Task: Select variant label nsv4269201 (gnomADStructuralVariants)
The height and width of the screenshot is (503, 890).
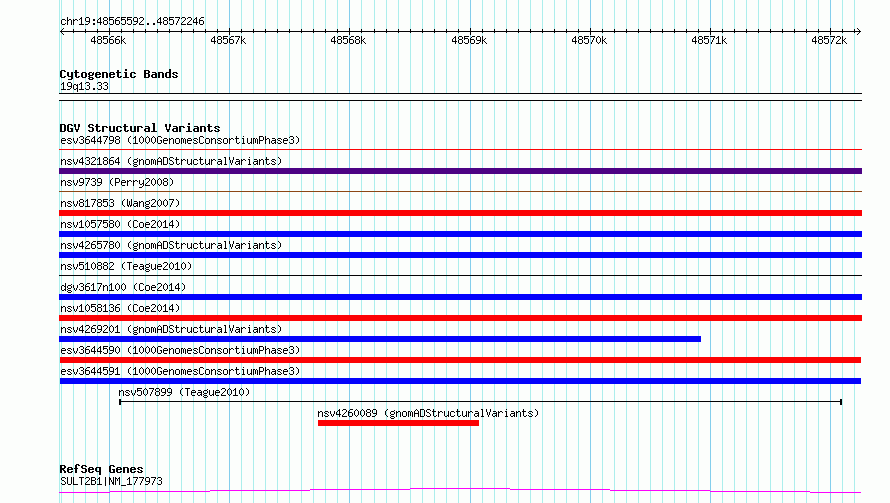Action: (171, 329)
